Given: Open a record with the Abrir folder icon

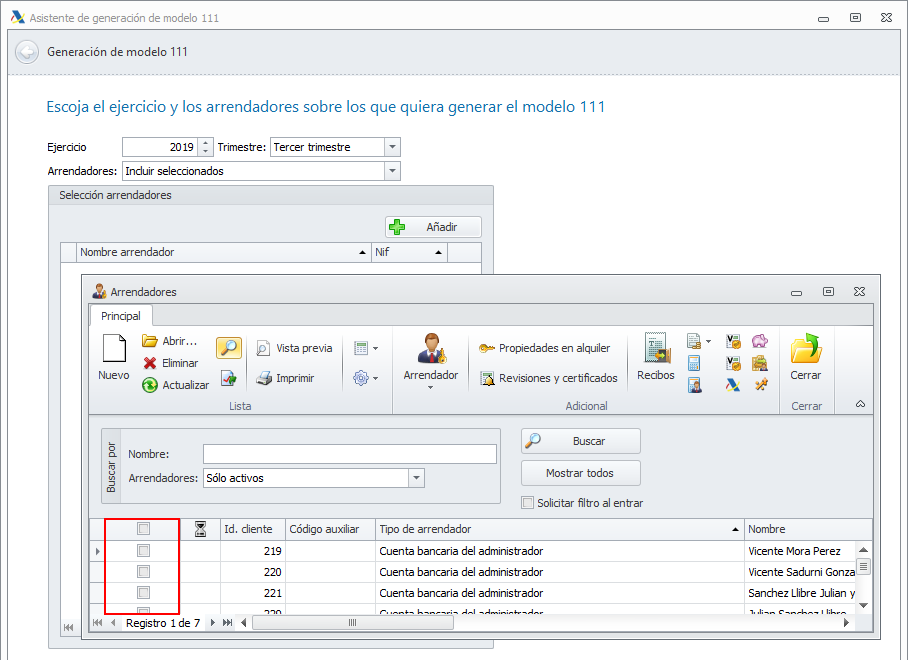Looking at the screenshot, I should click(150, 341).
